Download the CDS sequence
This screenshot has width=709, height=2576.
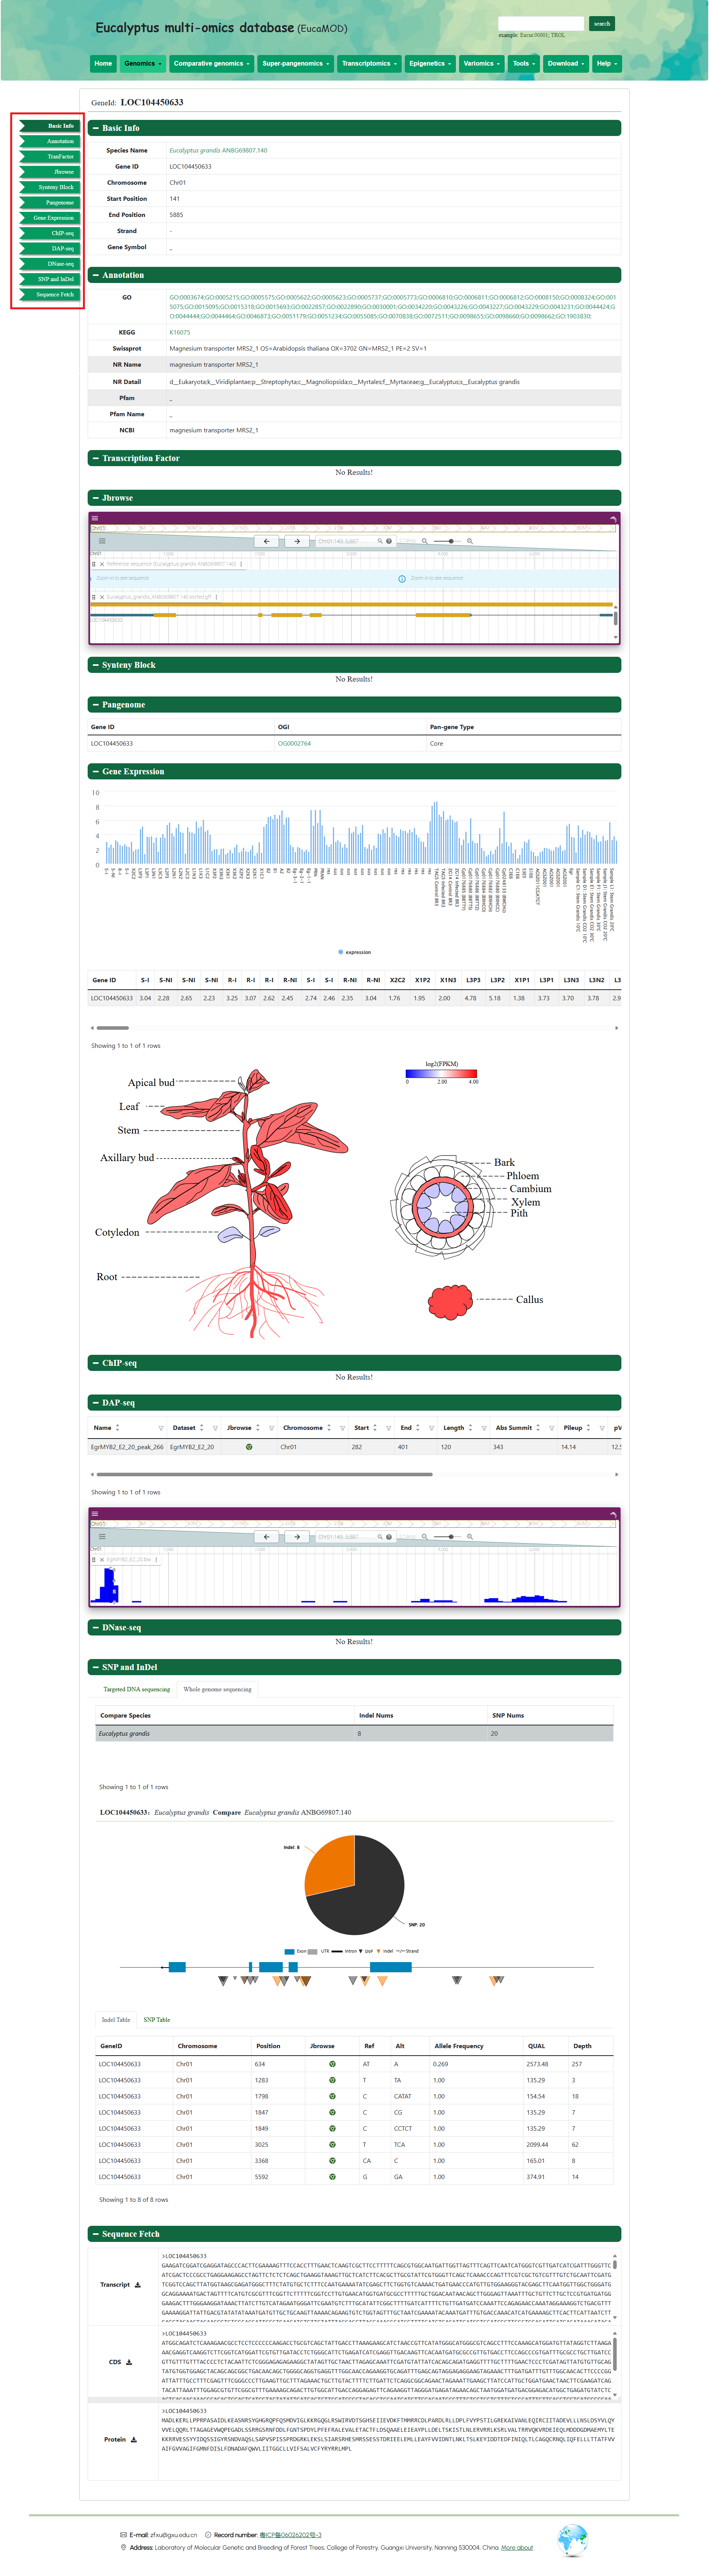coord(129,2362)
